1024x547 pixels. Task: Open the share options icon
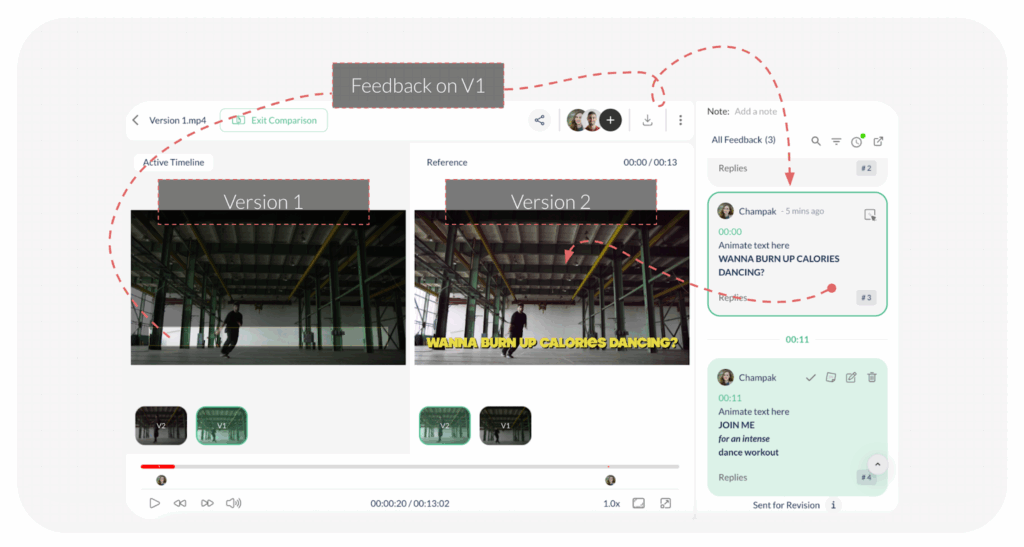tap(539, 120)
